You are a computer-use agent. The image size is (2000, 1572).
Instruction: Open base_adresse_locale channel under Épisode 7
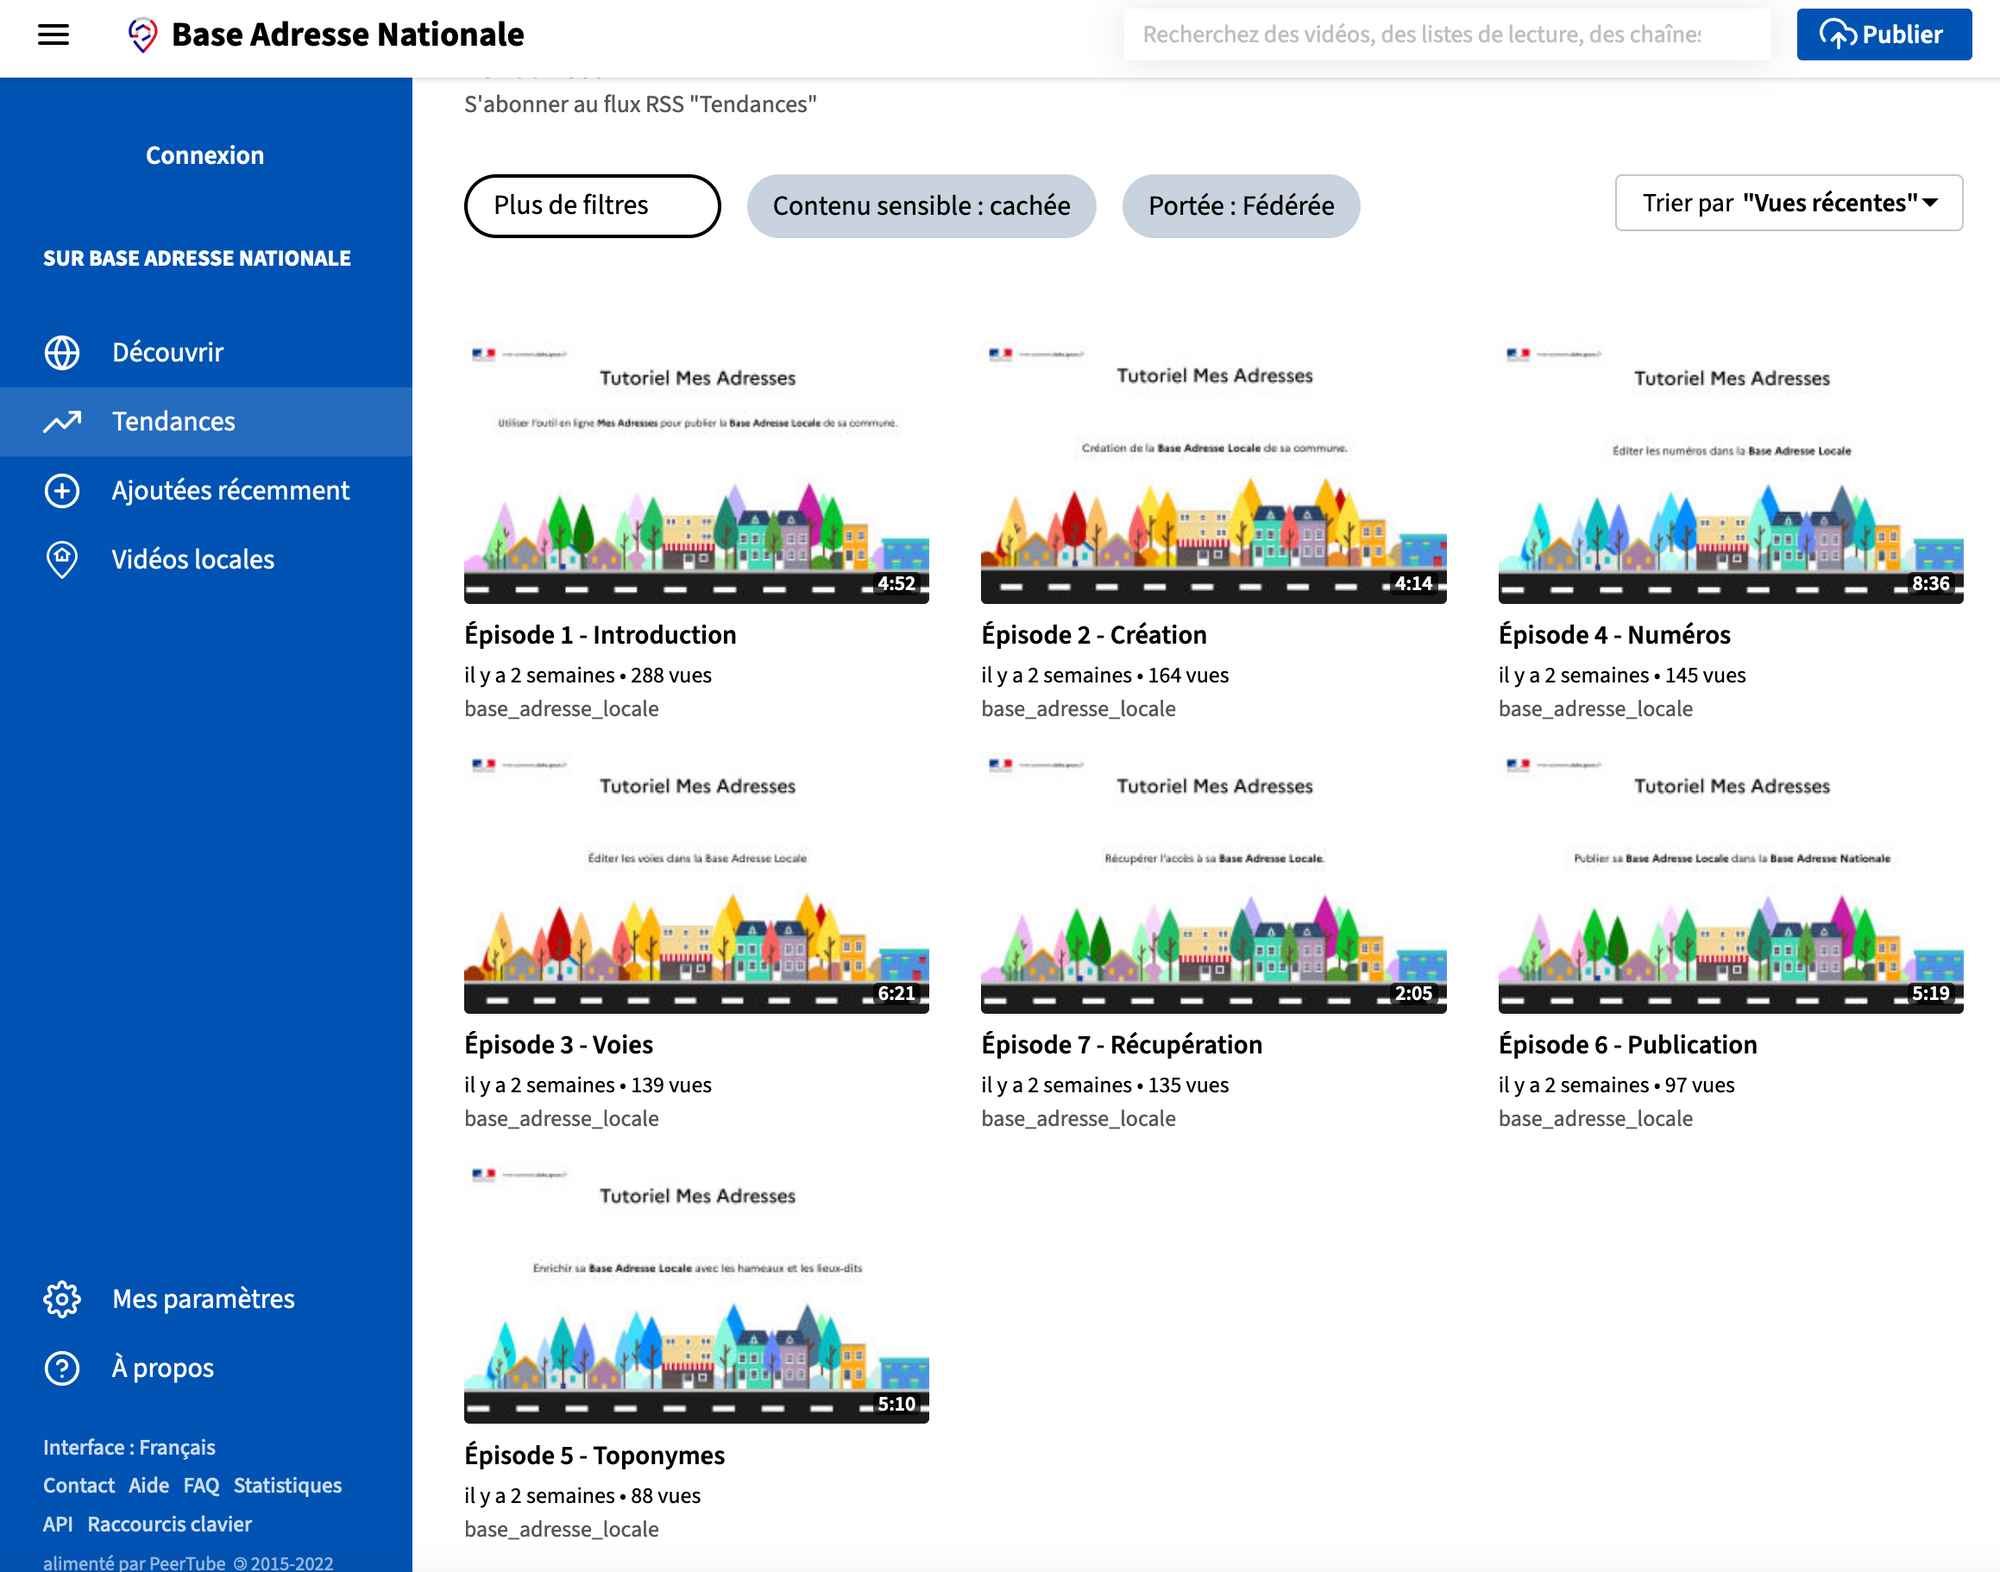(x=1078, y=1119)
